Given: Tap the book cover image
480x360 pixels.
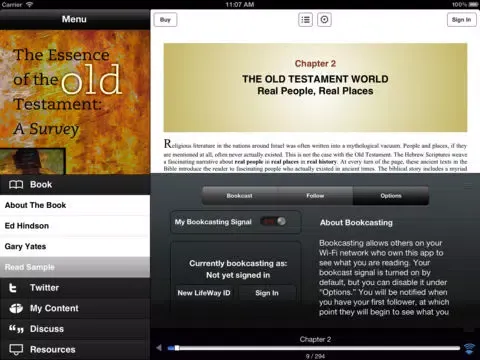Looking at the screenshot, I should [75, 102].
